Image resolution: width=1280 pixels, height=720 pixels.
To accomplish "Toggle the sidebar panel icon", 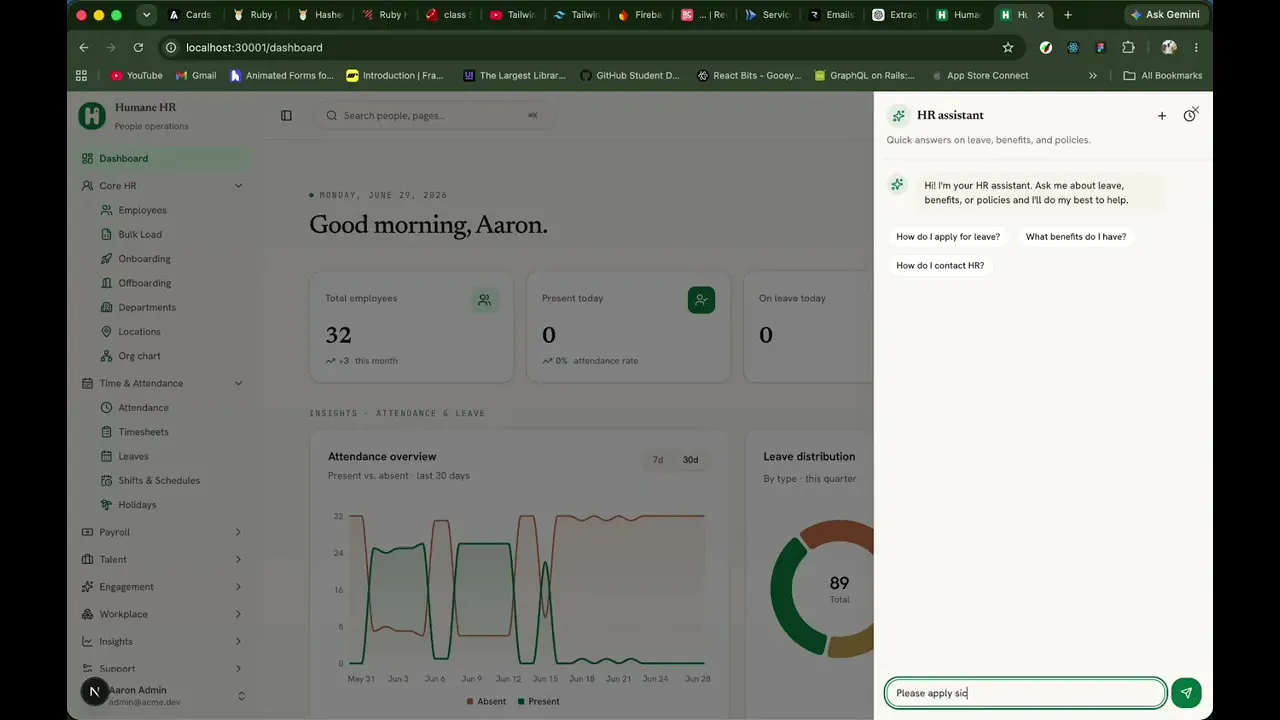I will click(286, 116).
